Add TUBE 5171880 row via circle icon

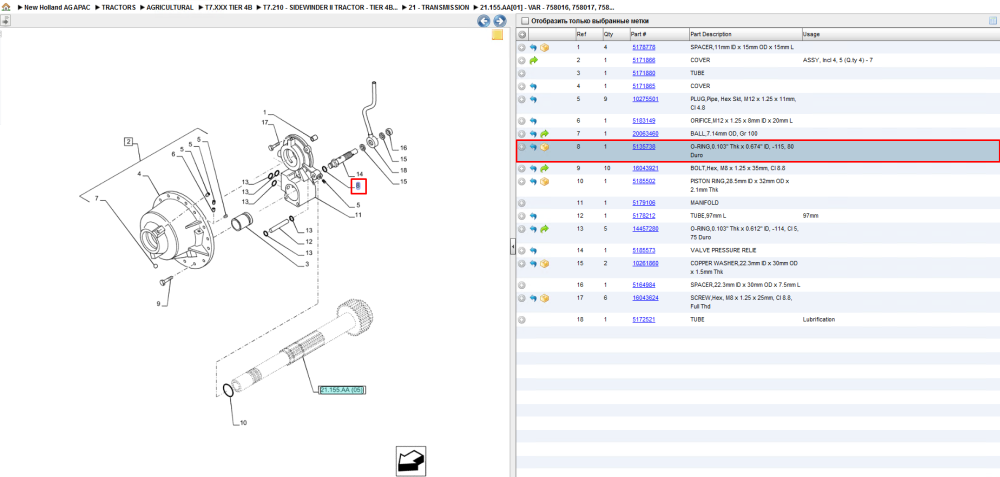(x=522, y=73)
